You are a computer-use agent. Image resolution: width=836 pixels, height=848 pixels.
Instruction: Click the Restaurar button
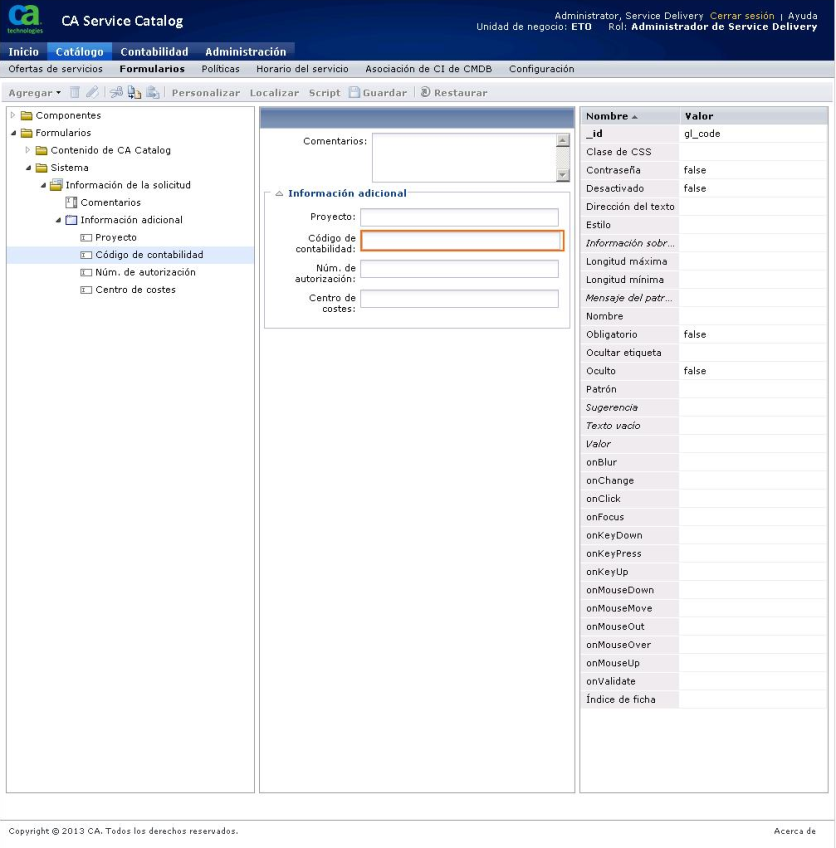(454, 92)
